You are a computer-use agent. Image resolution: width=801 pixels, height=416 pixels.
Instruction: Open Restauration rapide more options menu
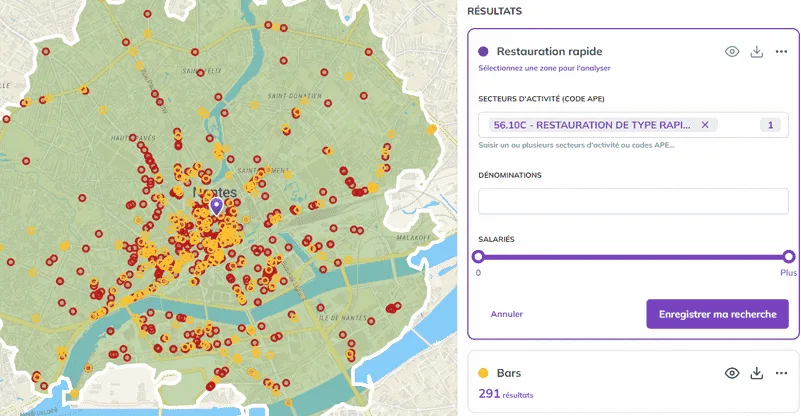(x=781, y=52)
